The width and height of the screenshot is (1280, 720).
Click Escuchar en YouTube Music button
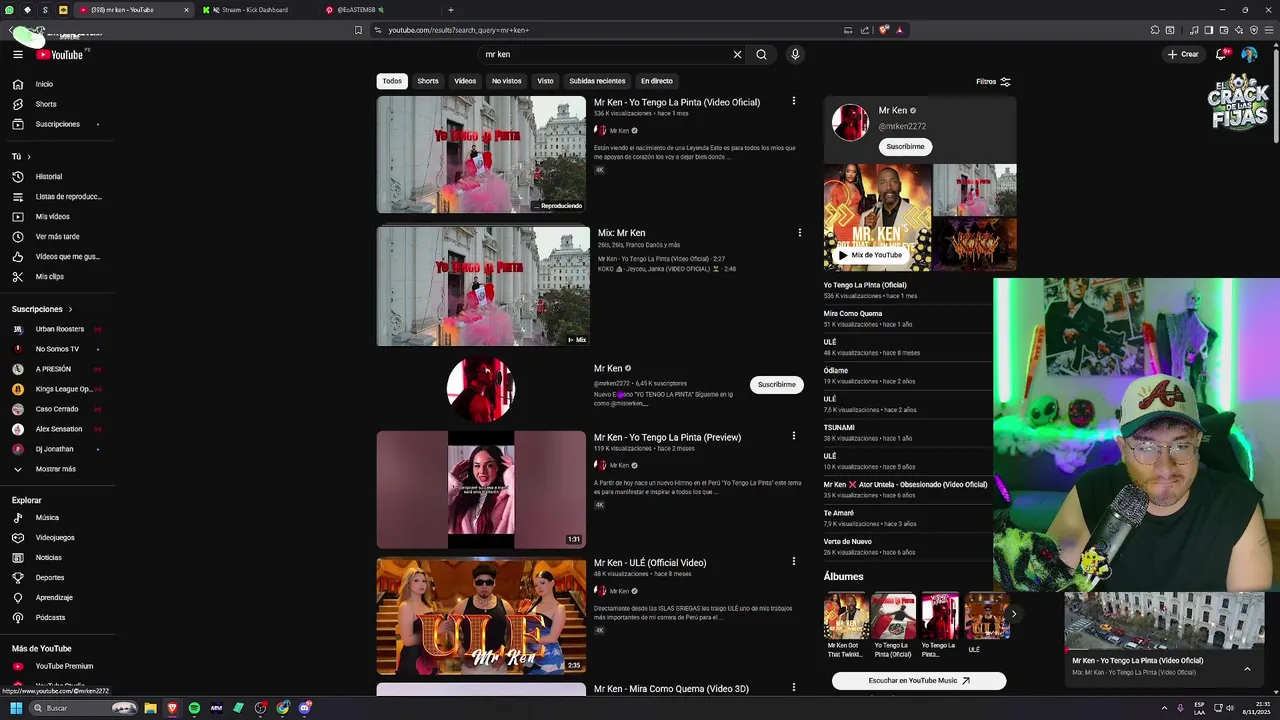[x=919, y=681]
